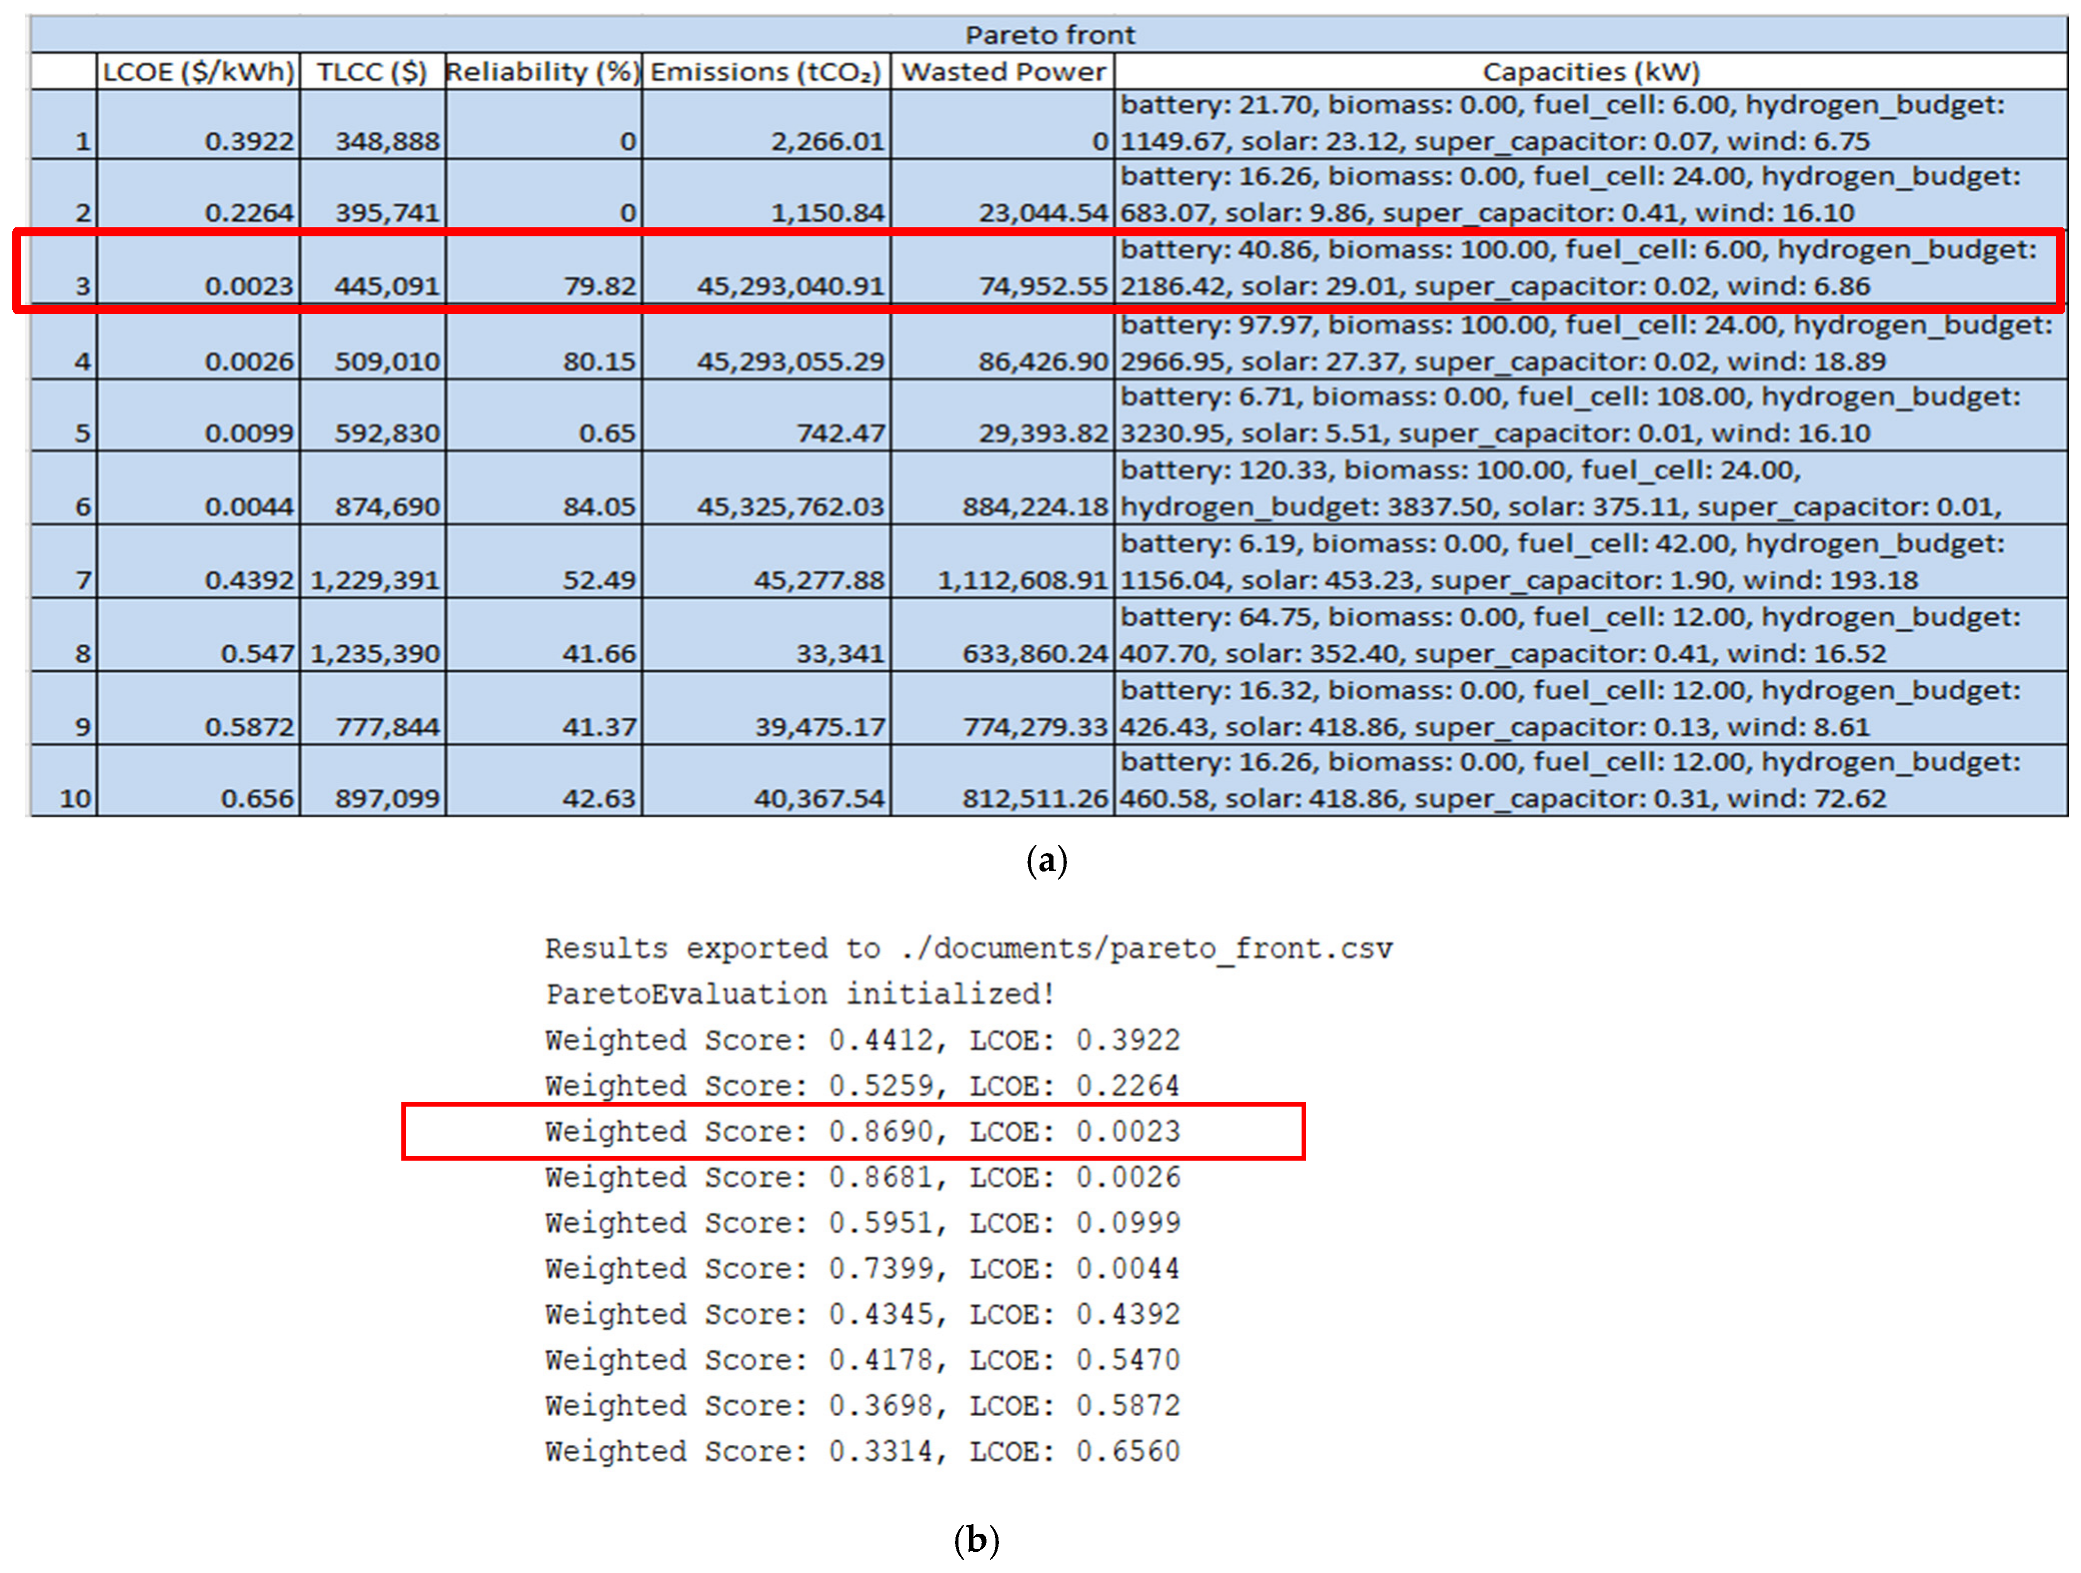Click Weighted Score 0.3314 last line
This screenshot has height=1573, width=2081.
tap(862, 1451)
